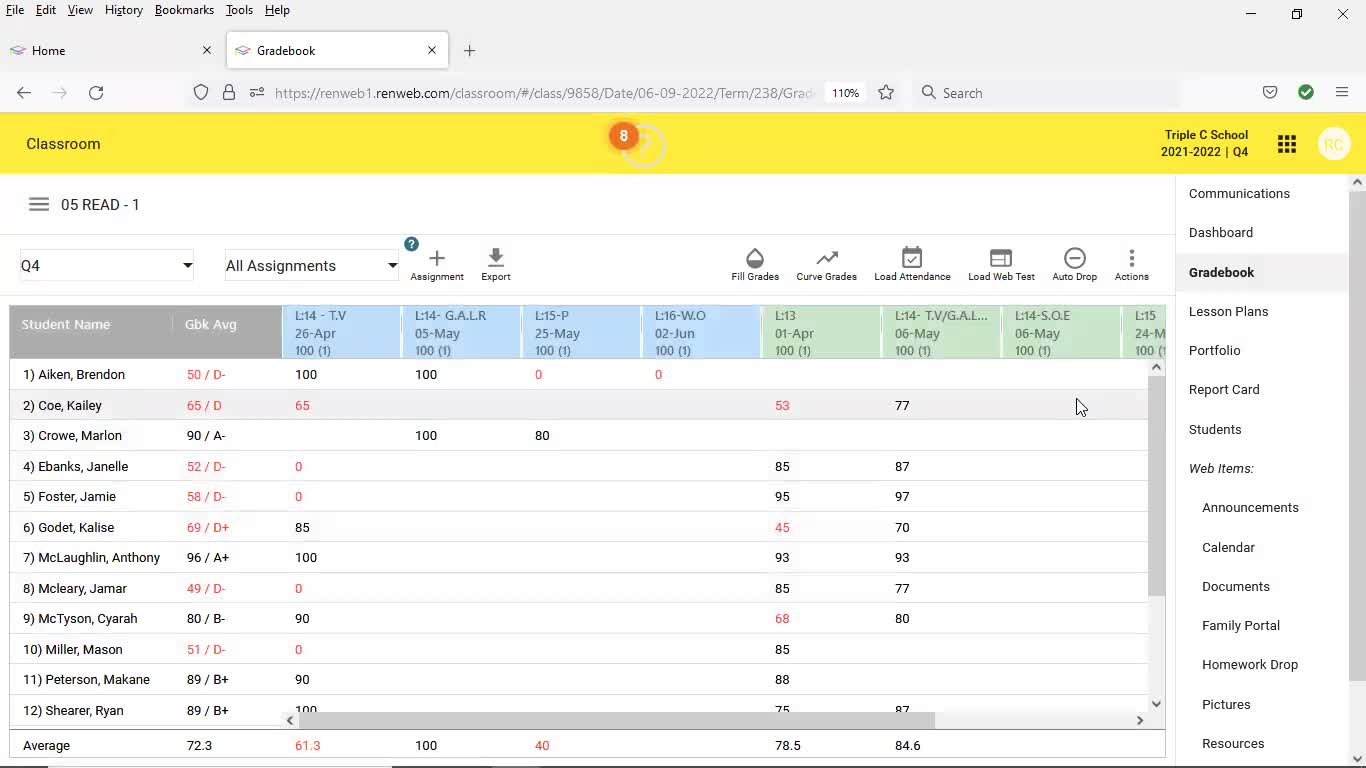The width and height of the screenshot is (1366, 768).
Task: Open Homework Drop under Web Items
Action: click(1250, 665)
